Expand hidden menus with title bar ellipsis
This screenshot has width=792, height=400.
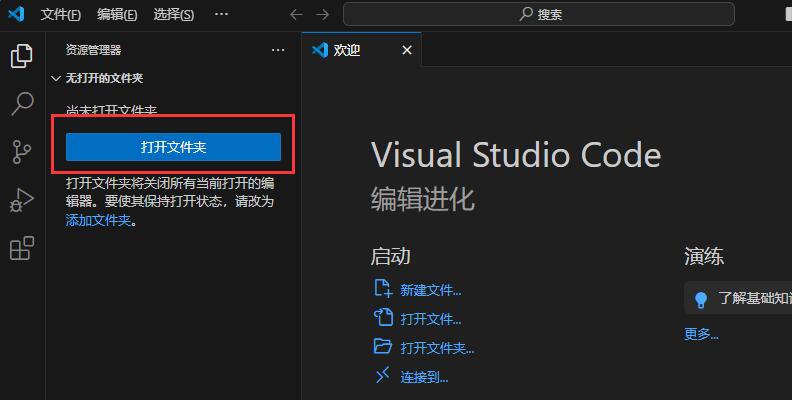tap(221, 14)
